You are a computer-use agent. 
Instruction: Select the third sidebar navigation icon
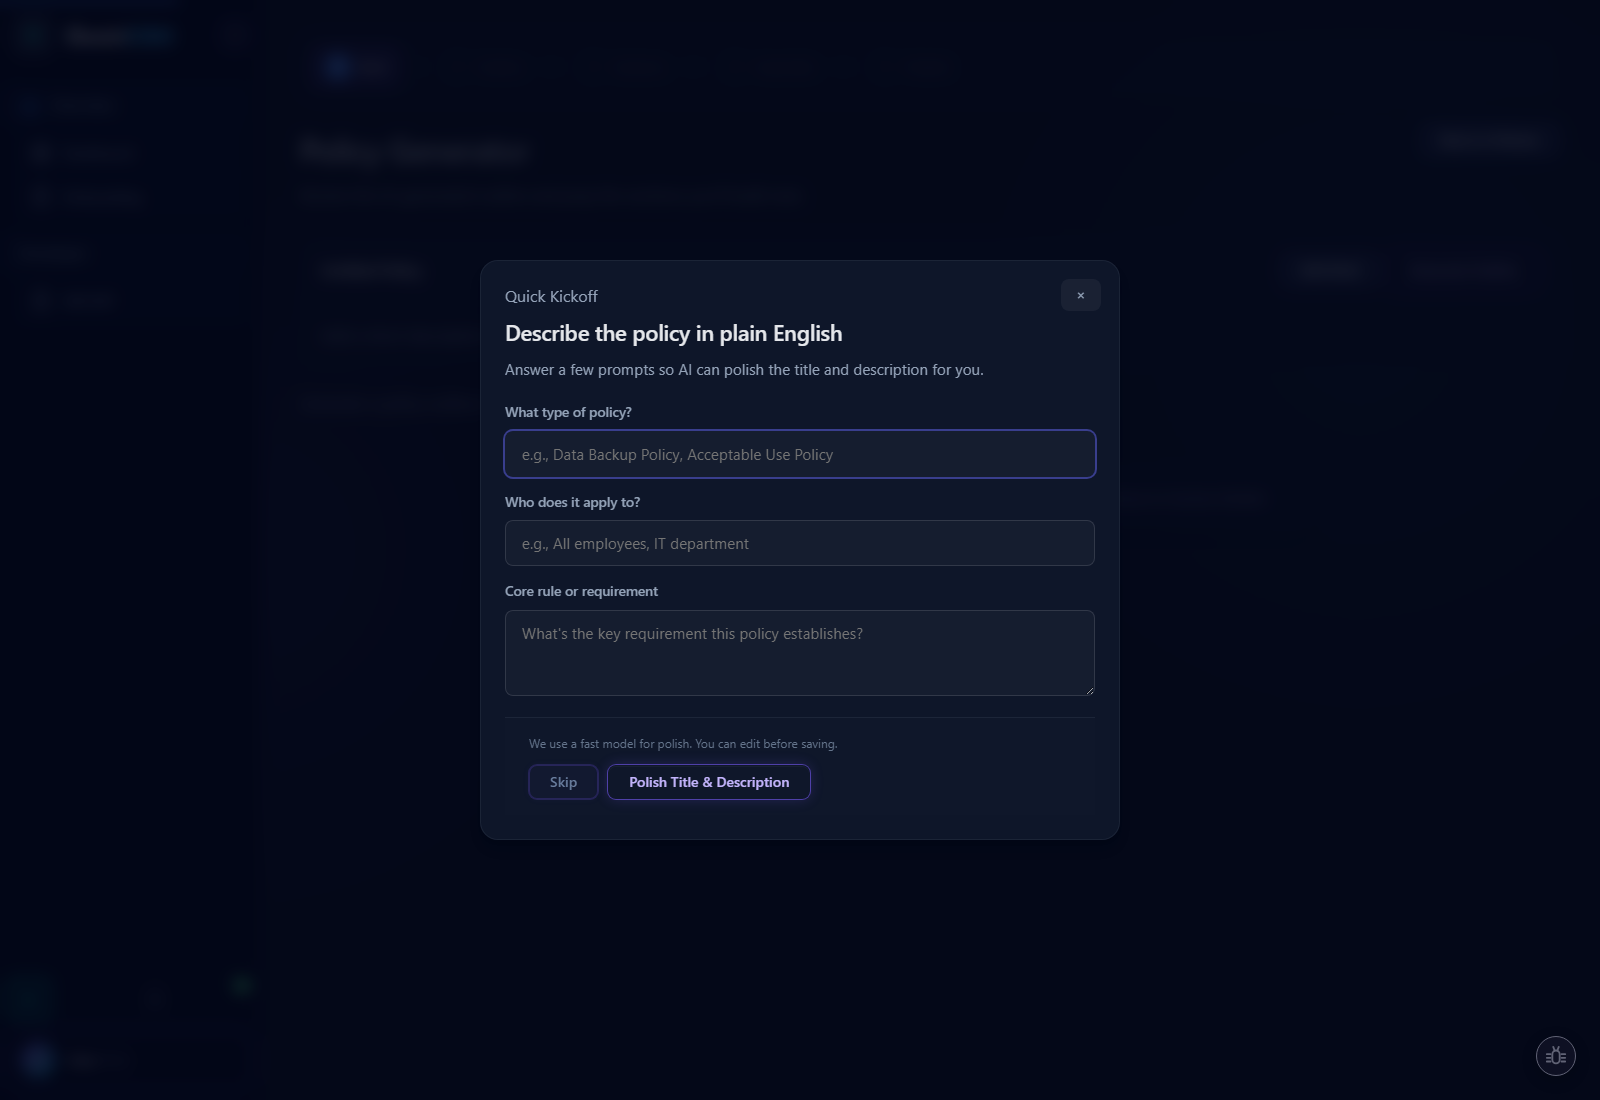(42, 197)
